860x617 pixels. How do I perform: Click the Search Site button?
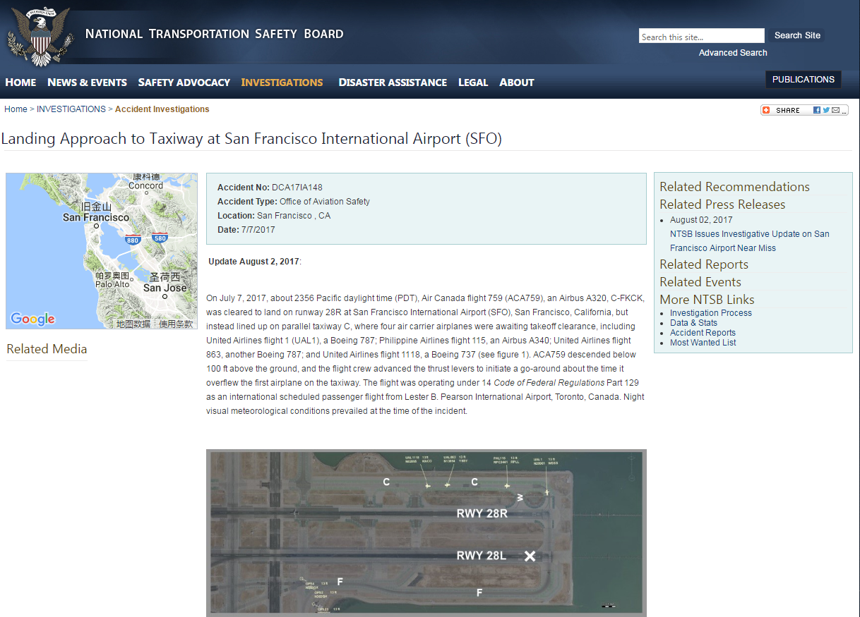pyautogui.click(x=797, y=36)
